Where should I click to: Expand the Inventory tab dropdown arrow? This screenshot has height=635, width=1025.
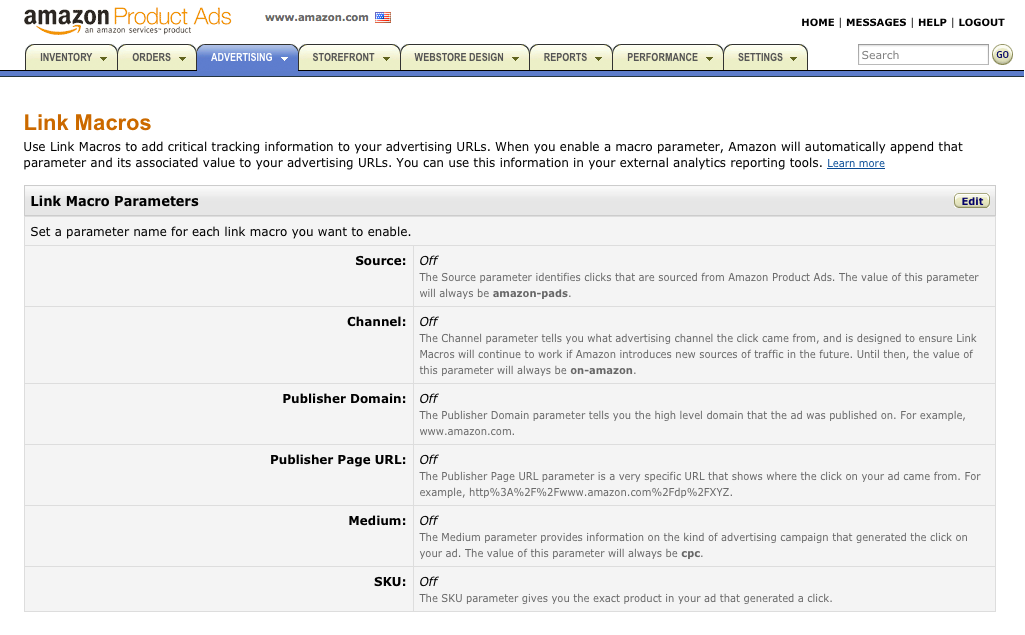point(103,59)
